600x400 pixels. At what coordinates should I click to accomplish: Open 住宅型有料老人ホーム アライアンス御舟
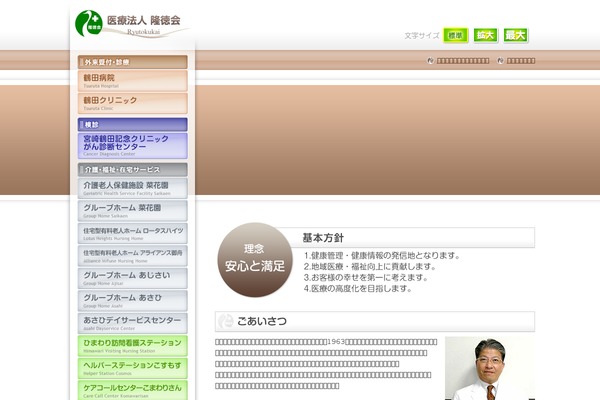[x=132, y=256]
